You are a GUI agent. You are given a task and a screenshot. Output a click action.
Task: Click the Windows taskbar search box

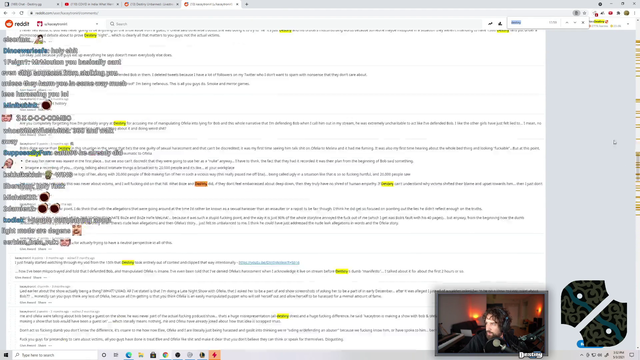(56, 355)
